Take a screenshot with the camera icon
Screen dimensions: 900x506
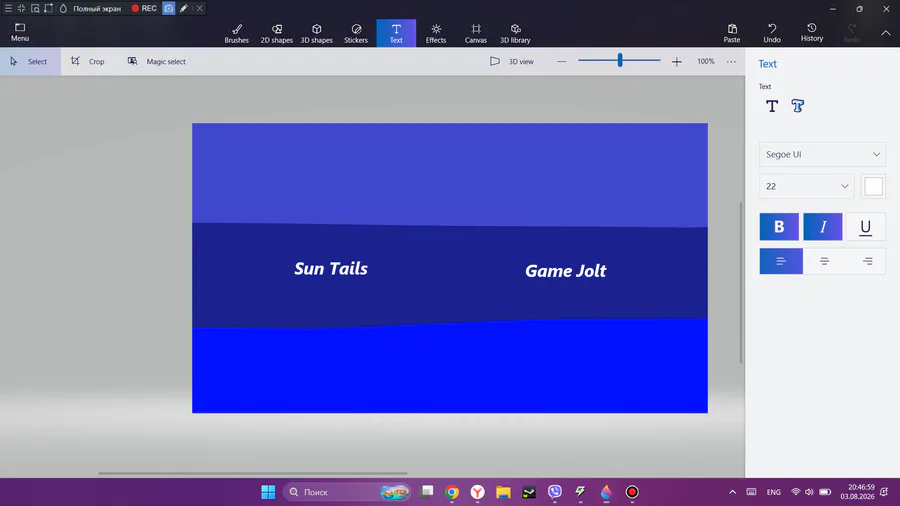click(x=169, y=8)
